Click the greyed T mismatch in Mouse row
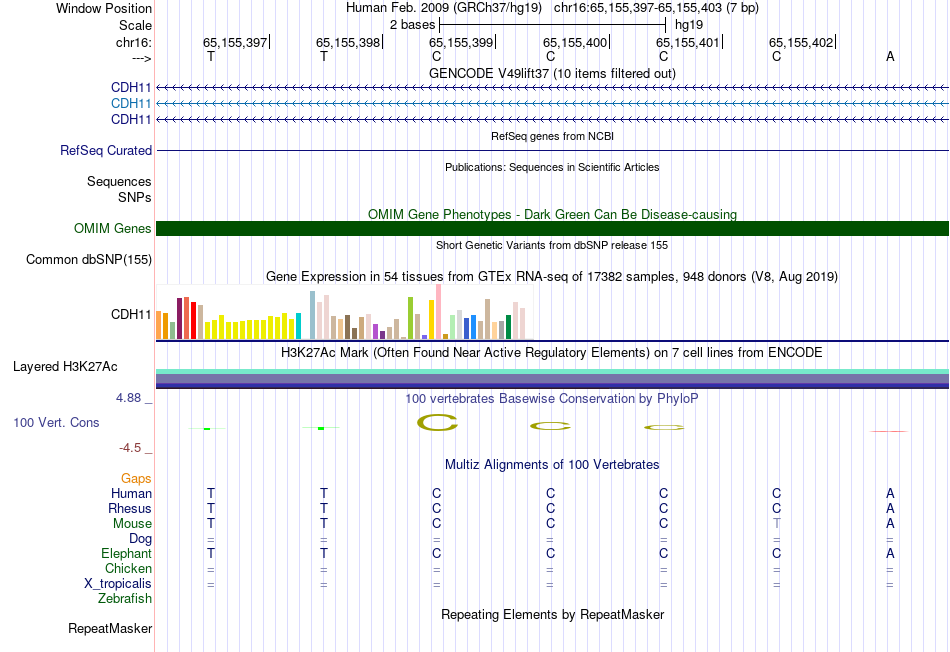This screenshot has width=950, height=652. [x=777, y=524]
